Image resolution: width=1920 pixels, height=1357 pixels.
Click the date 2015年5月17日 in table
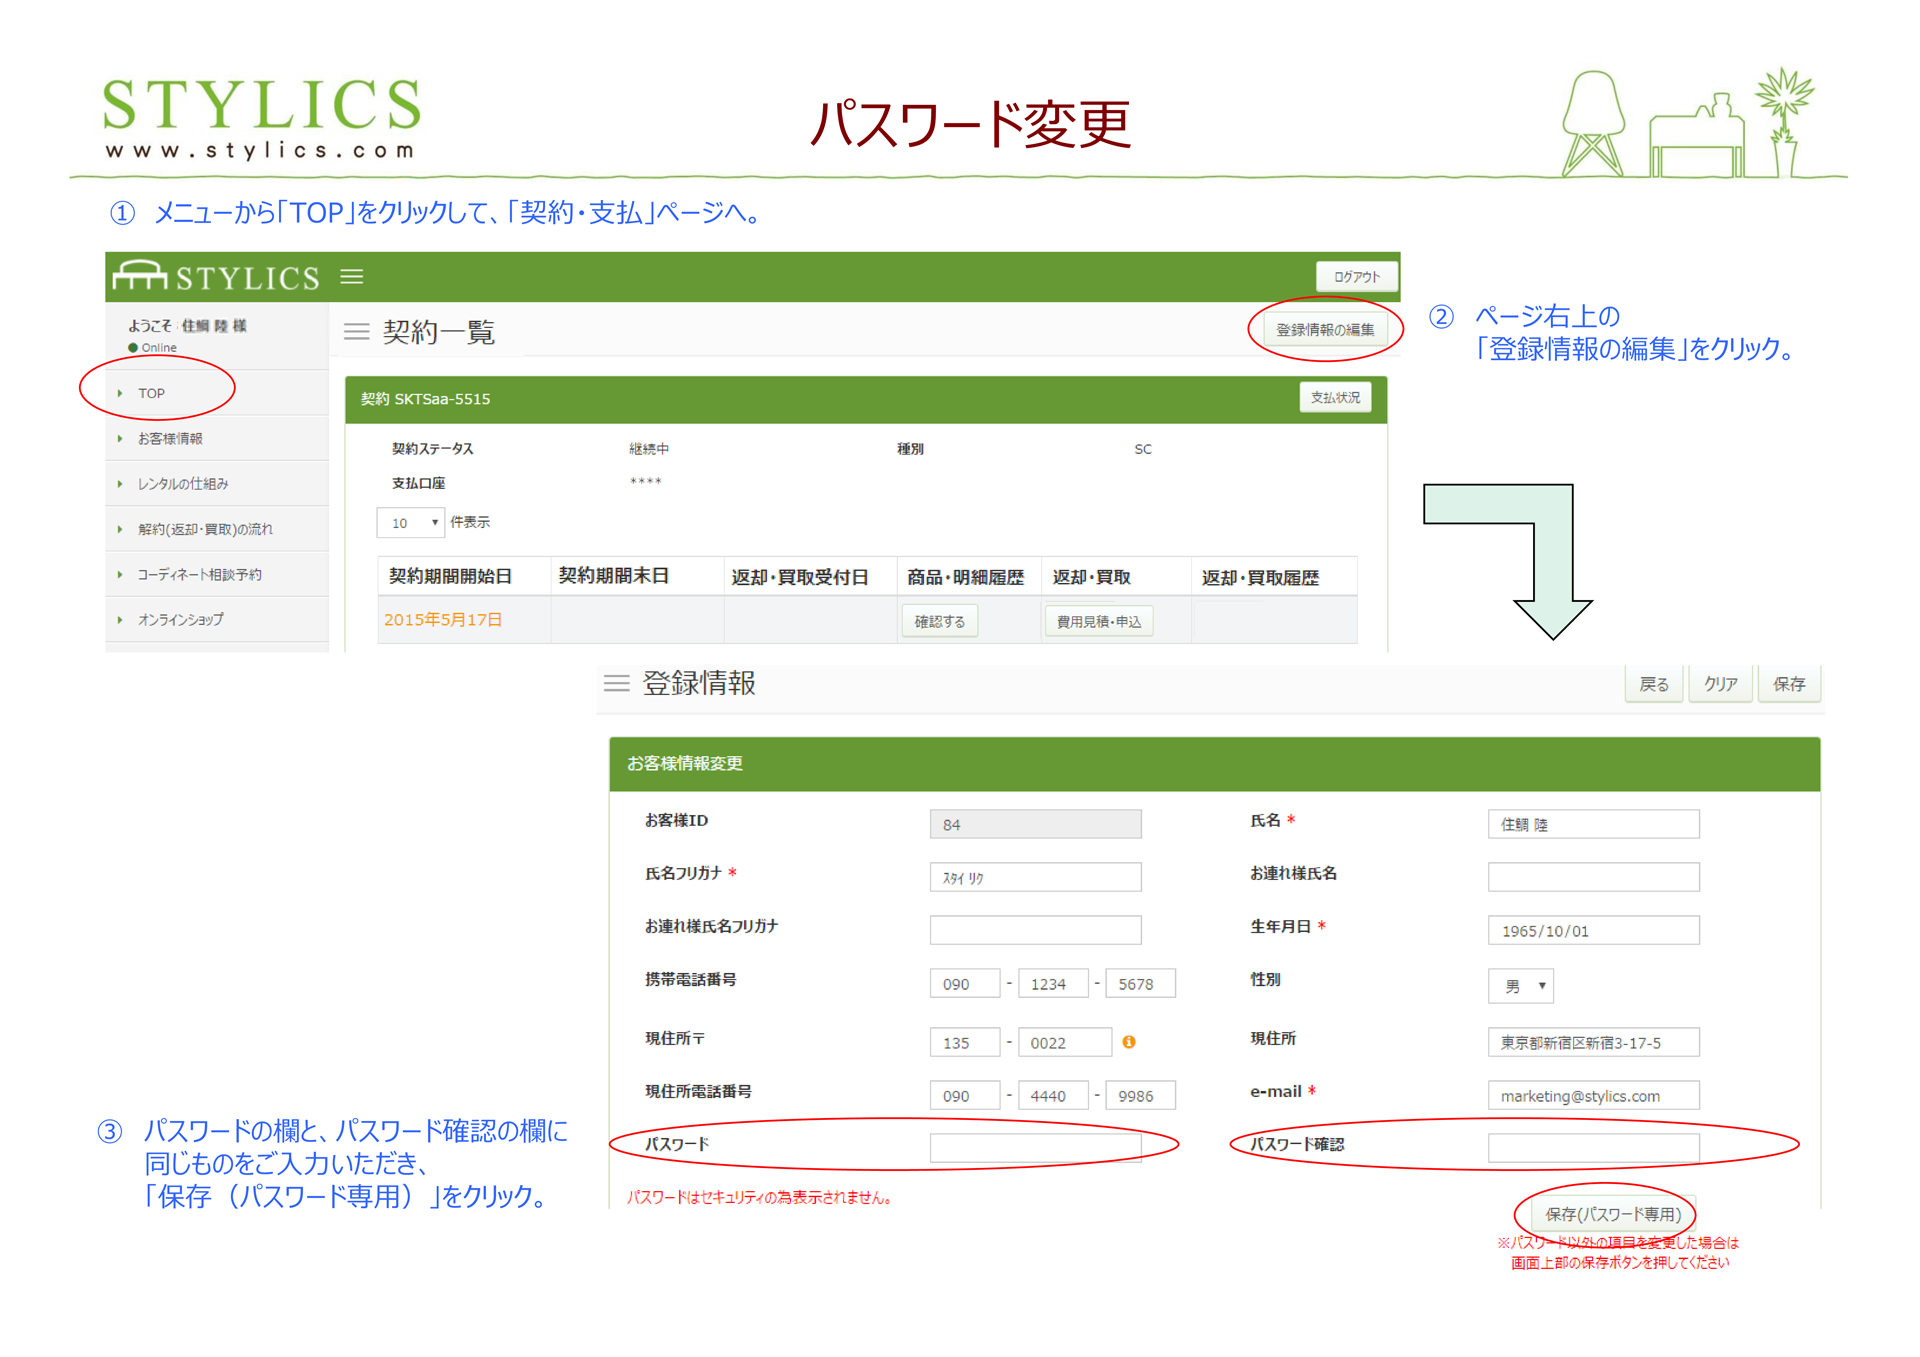click(x=443, y=619)
